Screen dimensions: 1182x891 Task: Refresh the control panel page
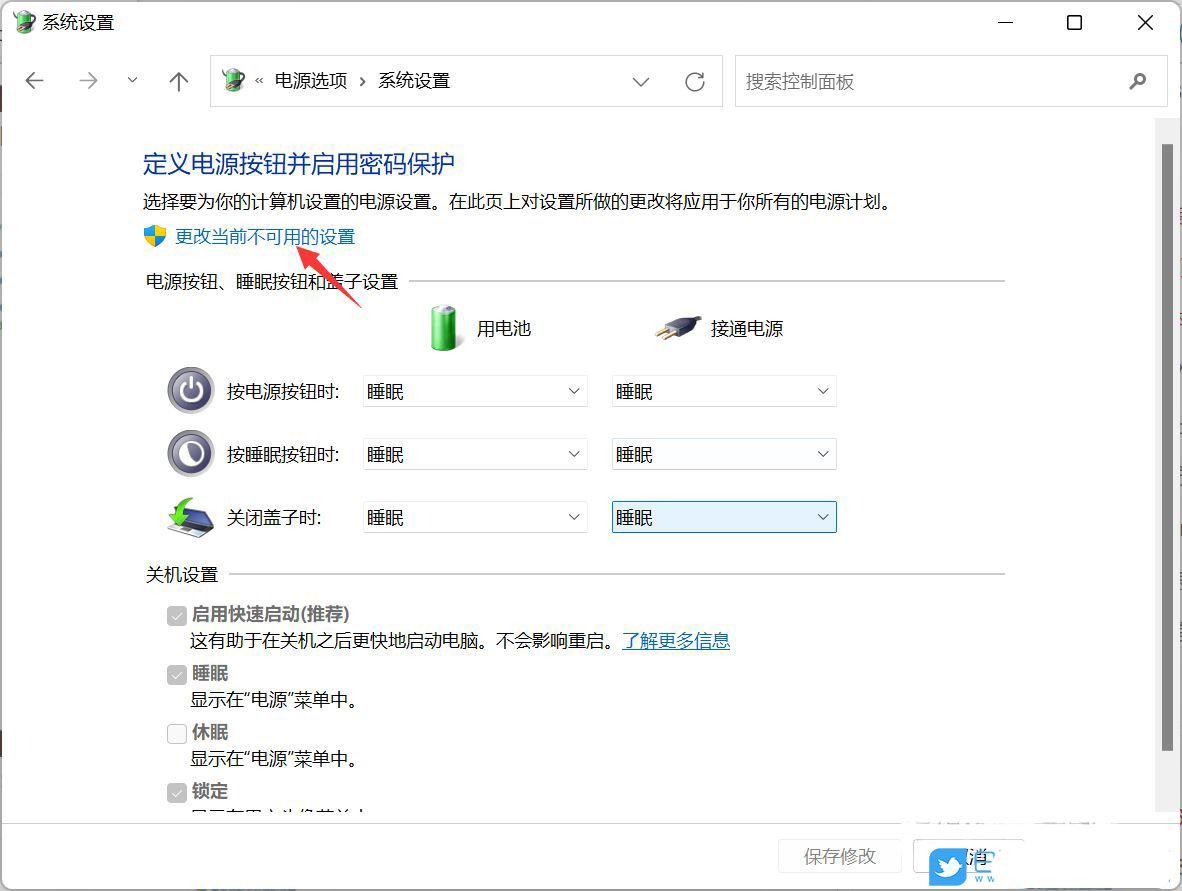694,81
